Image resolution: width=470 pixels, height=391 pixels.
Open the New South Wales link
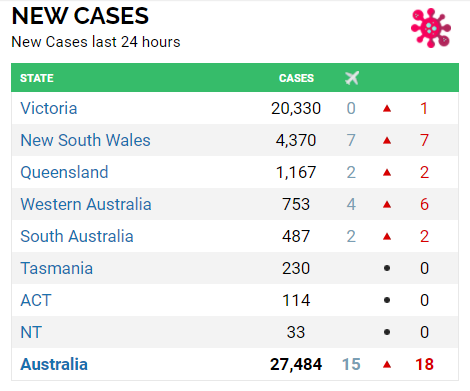85,140
